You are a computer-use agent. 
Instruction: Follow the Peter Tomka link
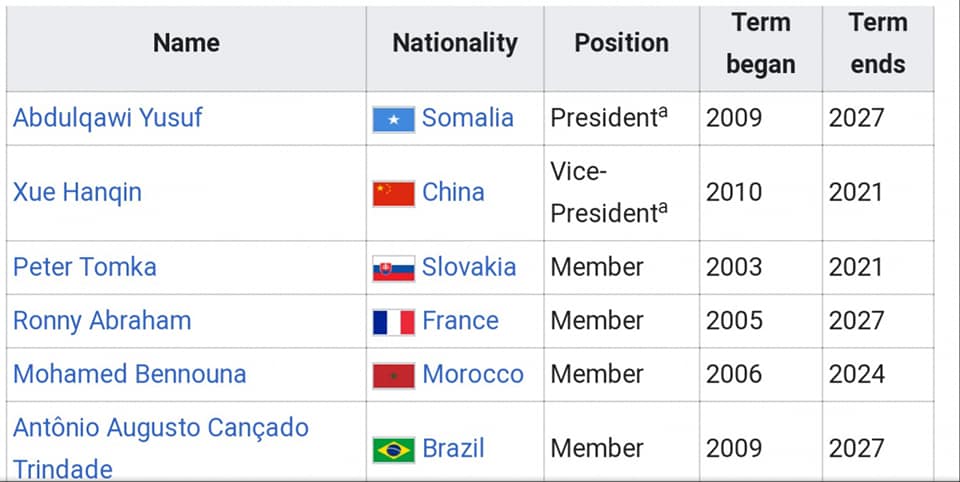coord(84,267)
